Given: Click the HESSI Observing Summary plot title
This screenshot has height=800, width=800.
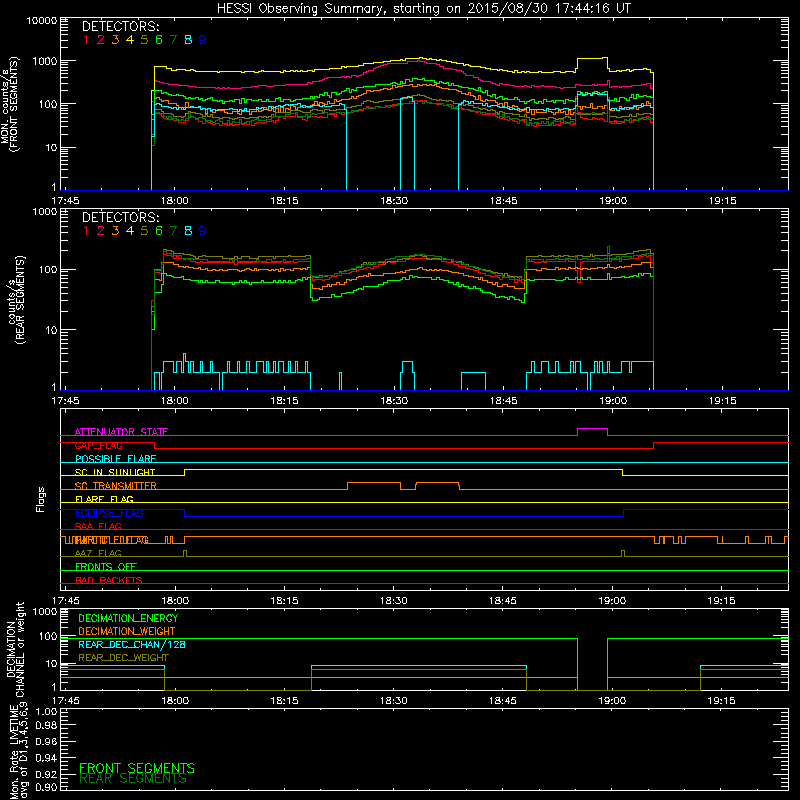Looking at the screenshot, I should pos(423,9).
